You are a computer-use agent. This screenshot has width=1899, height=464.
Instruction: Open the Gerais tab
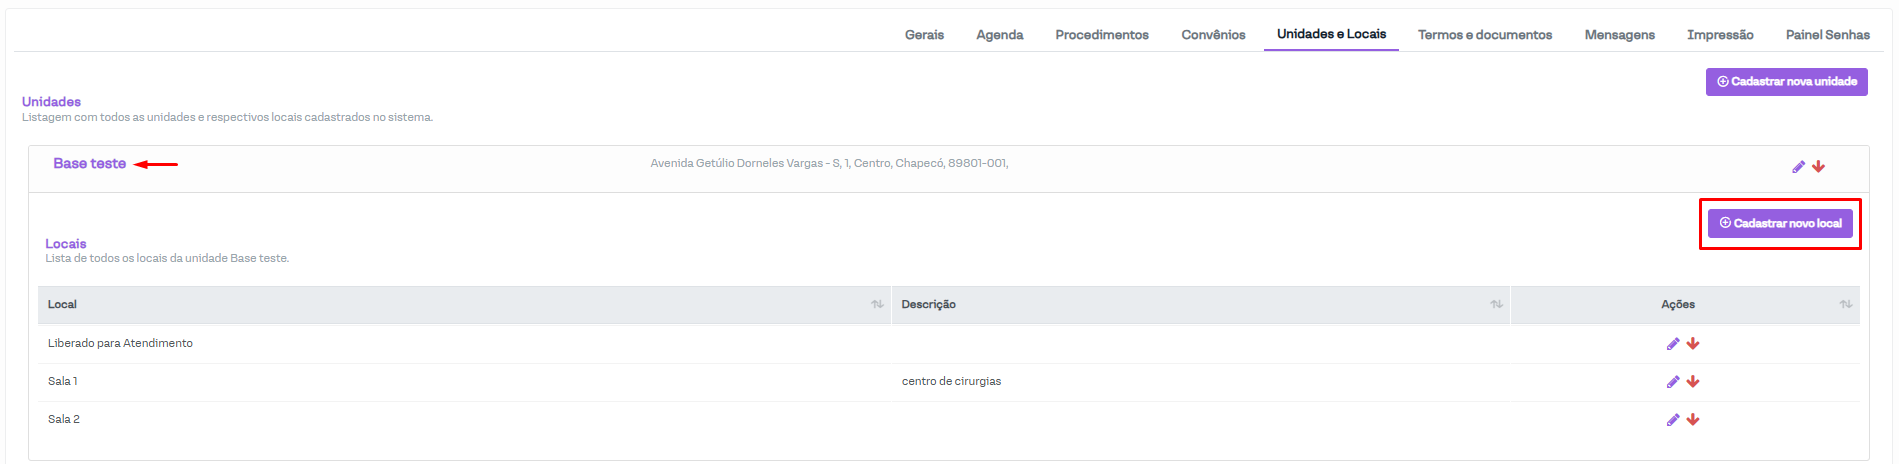pyautogui.click(x=924, y=35)
